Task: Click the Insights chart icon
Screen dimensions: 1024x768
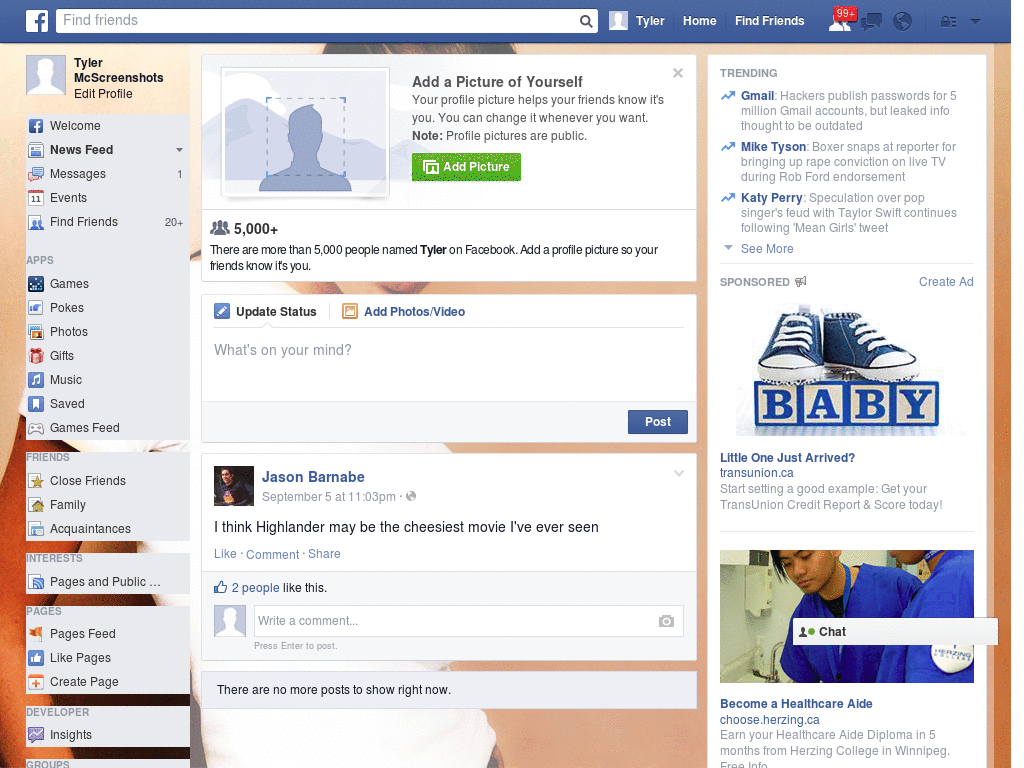Action: click(x=36, y=735)
